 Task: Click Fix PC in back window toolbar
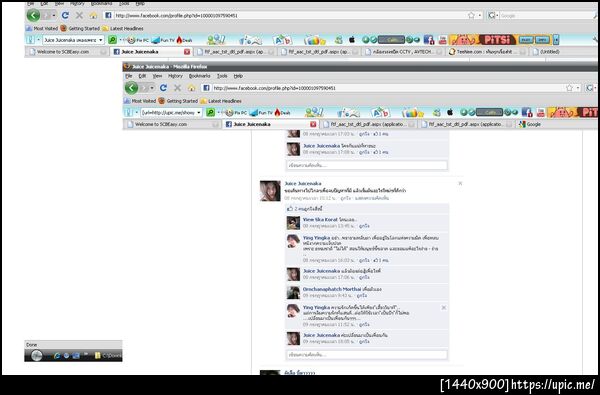coord(138,40)
